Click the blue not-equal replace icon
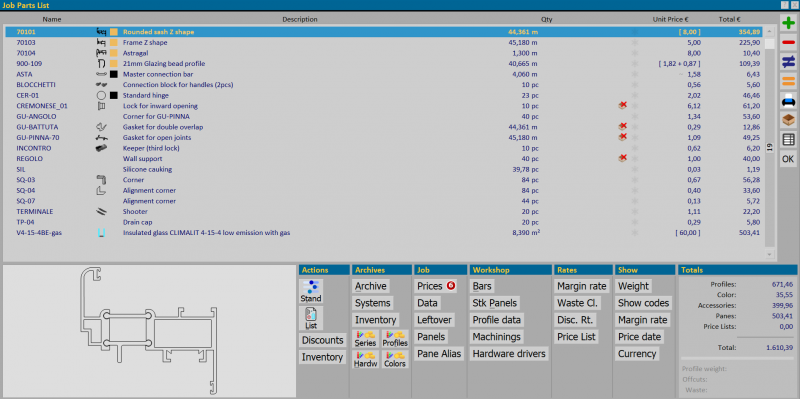 click(x=788, y=62)
